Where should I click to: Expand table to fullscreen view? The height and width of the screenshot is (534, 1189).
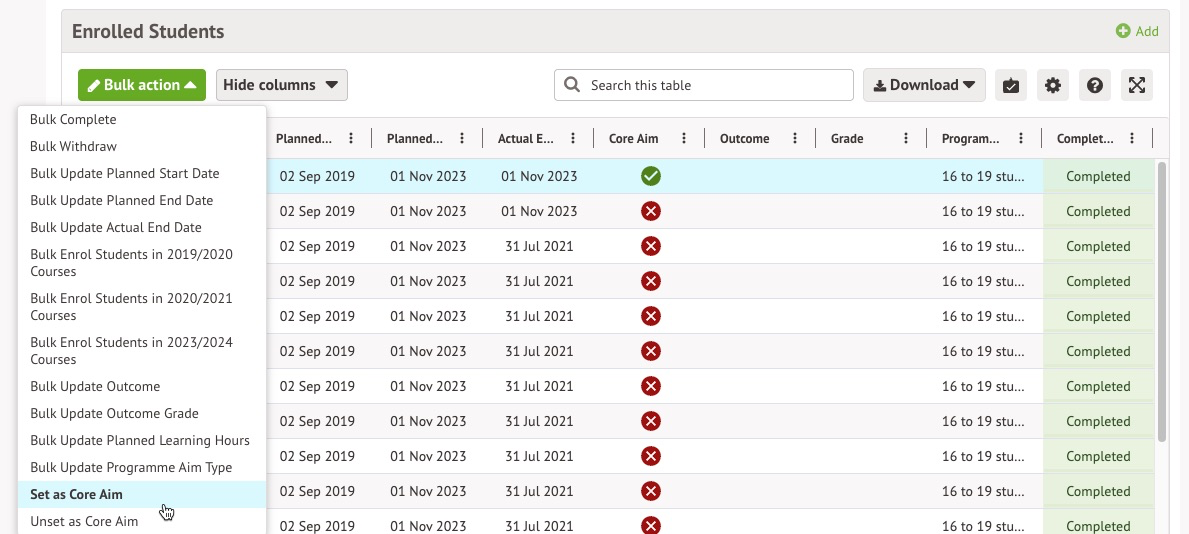point(1137,85)
